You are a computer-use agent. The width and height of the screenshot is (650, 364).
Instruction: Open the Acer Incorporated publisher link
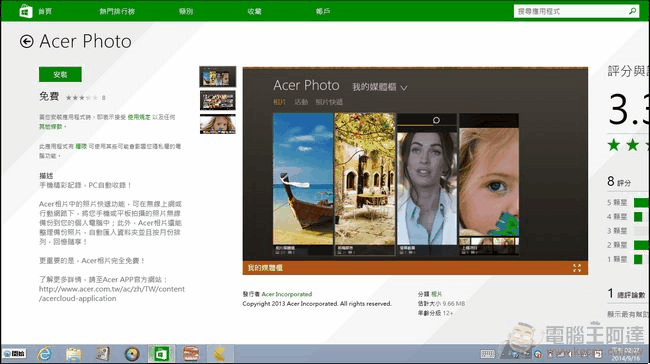(x=286, y=294)
